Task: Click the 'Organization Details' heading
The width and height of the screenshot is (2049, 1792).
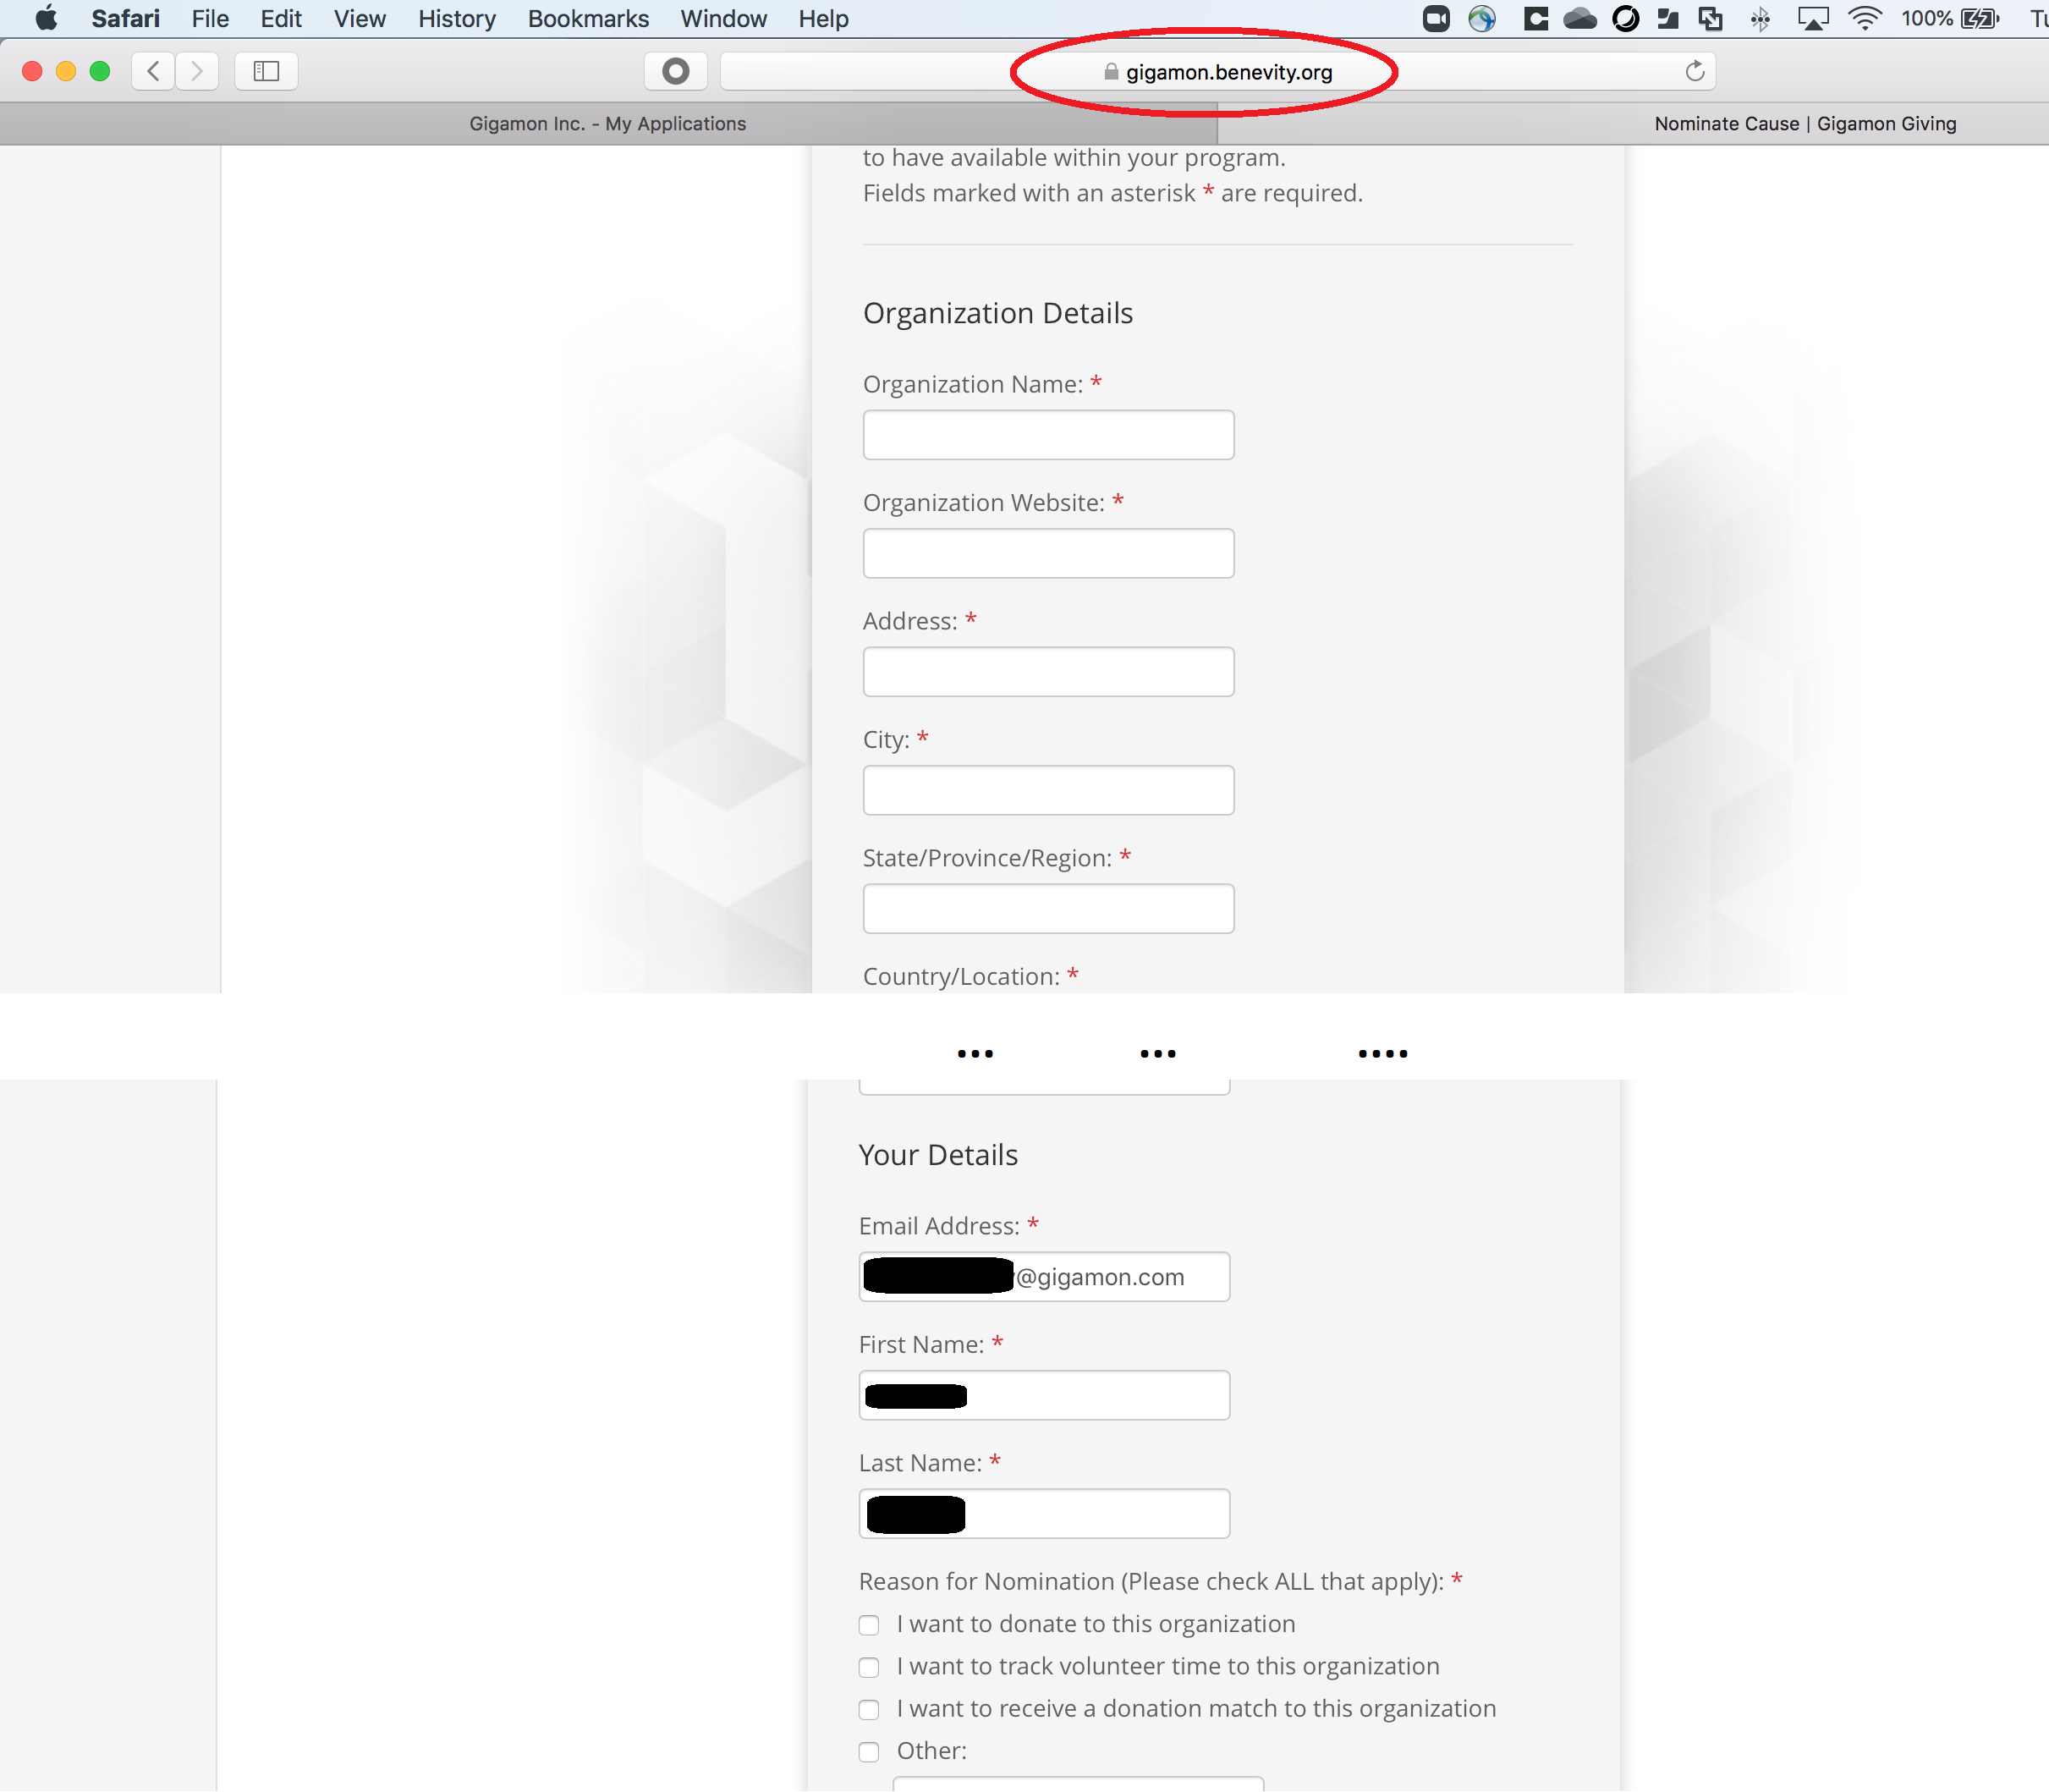Action: [x=998, y=313]
